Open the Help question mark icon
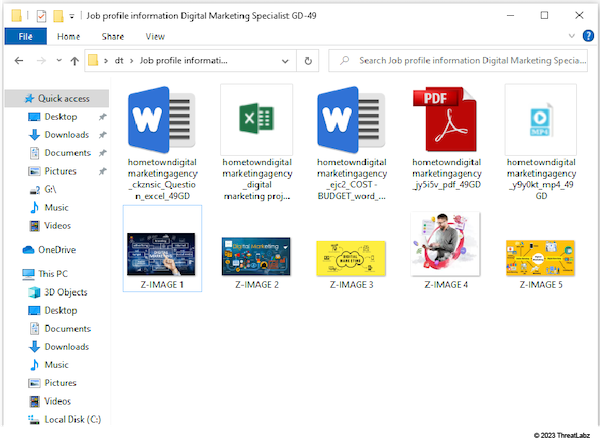This screenshot has height=445, width=600. coord(589,36)
